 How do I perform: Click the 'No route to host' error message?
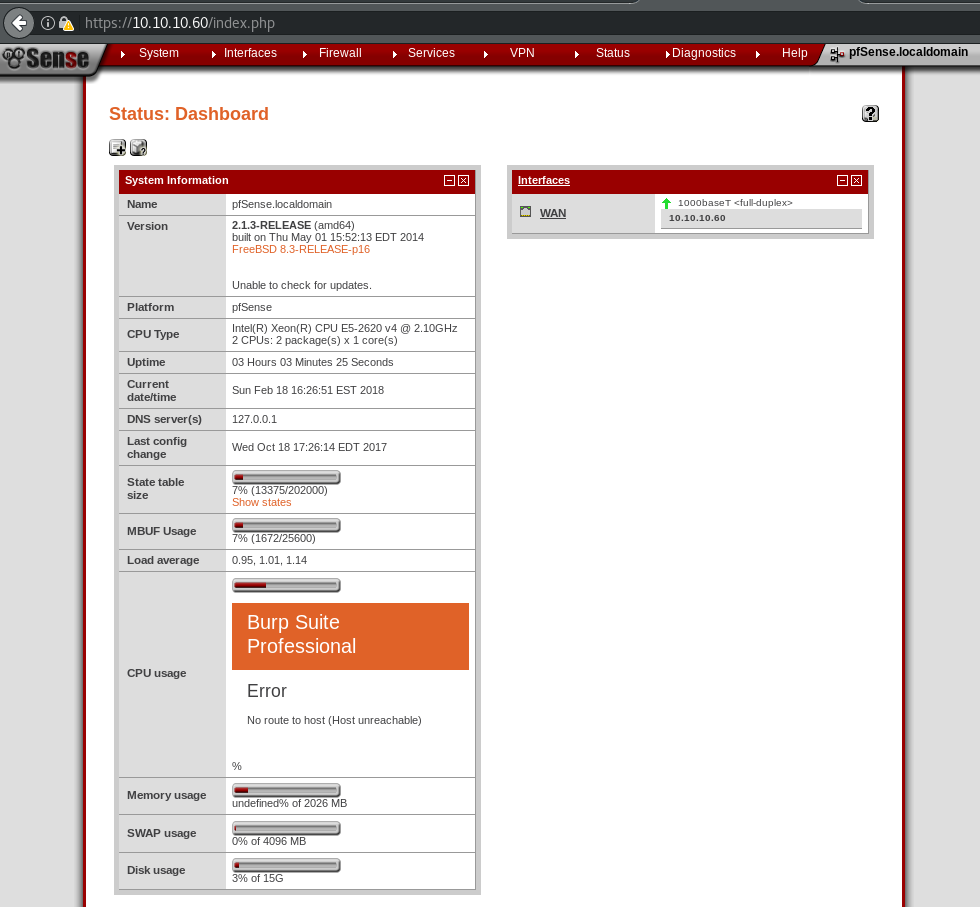(x=334, y=721)
